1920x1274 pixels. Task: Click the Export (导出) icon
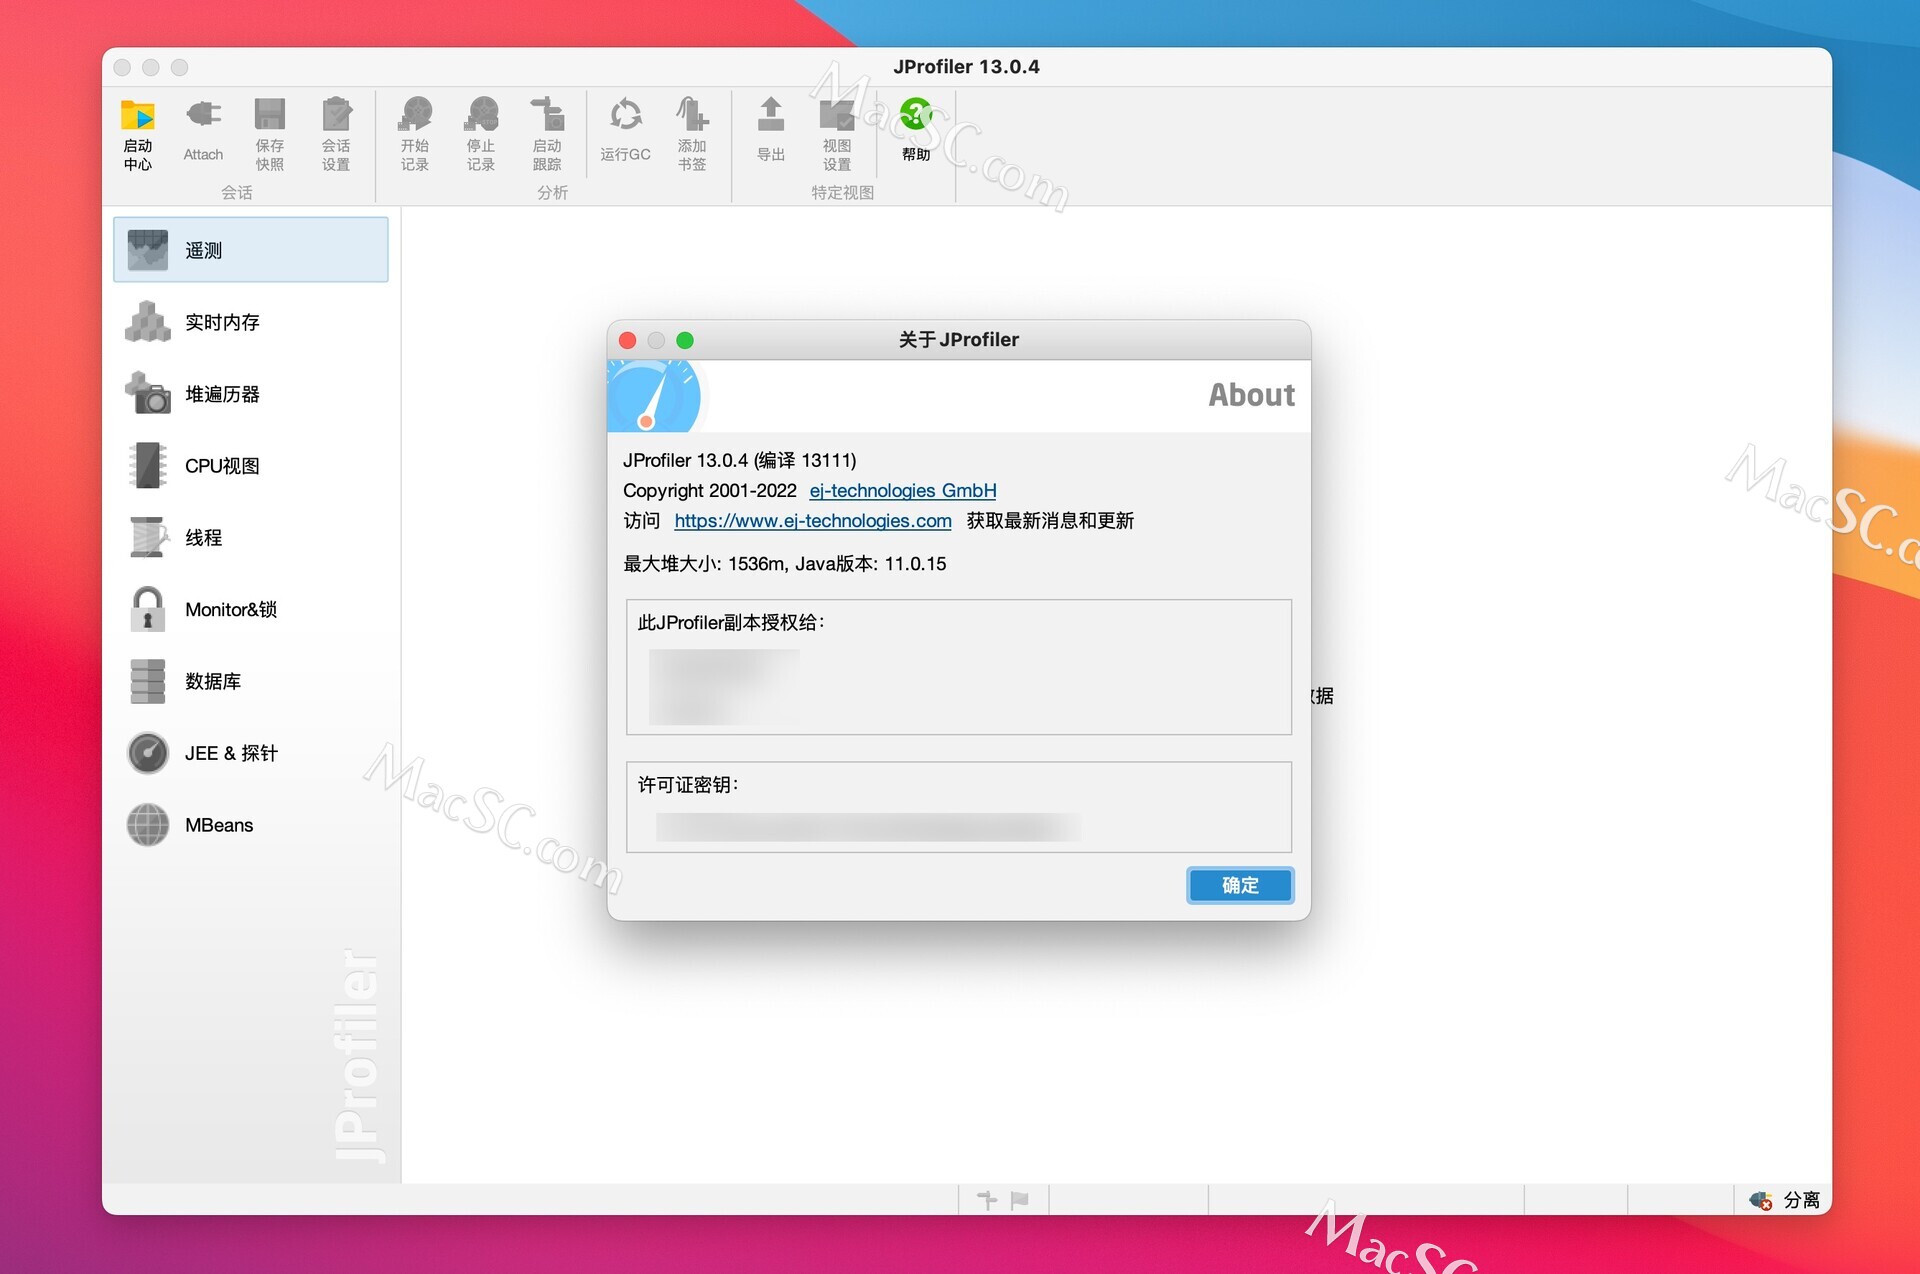pos(771,130)
